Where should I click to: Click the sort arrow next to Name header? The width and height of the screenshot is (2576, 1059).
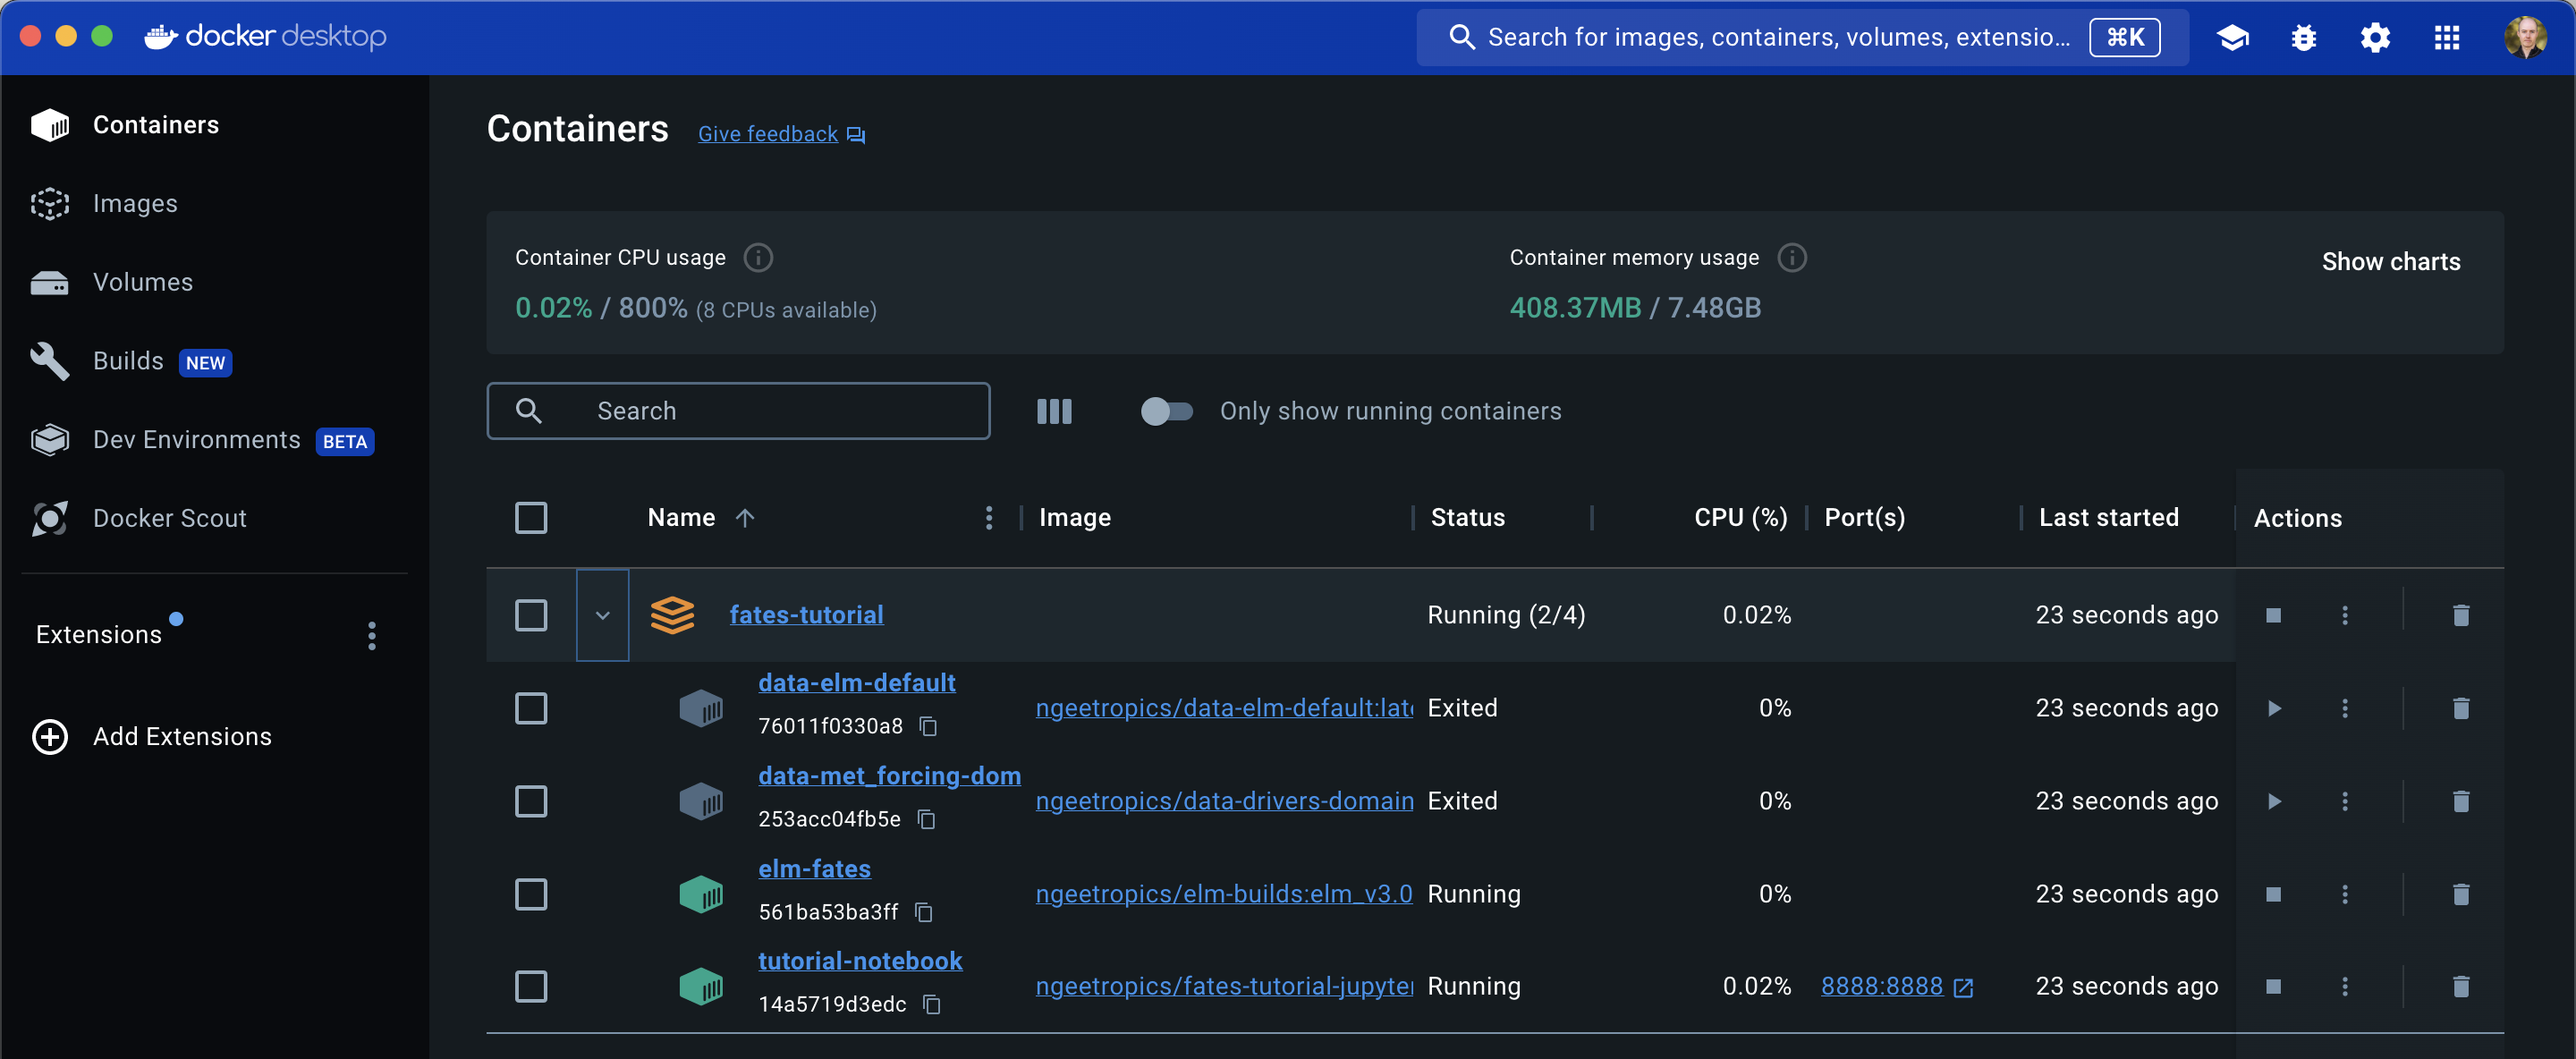click(744, 517)
